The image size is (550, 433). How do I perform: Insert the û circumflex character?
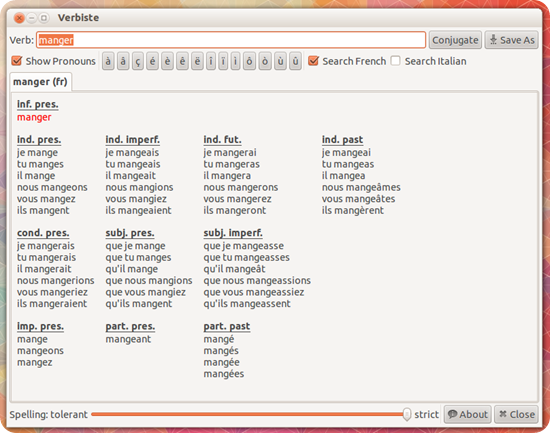click(x=296, y=61)
